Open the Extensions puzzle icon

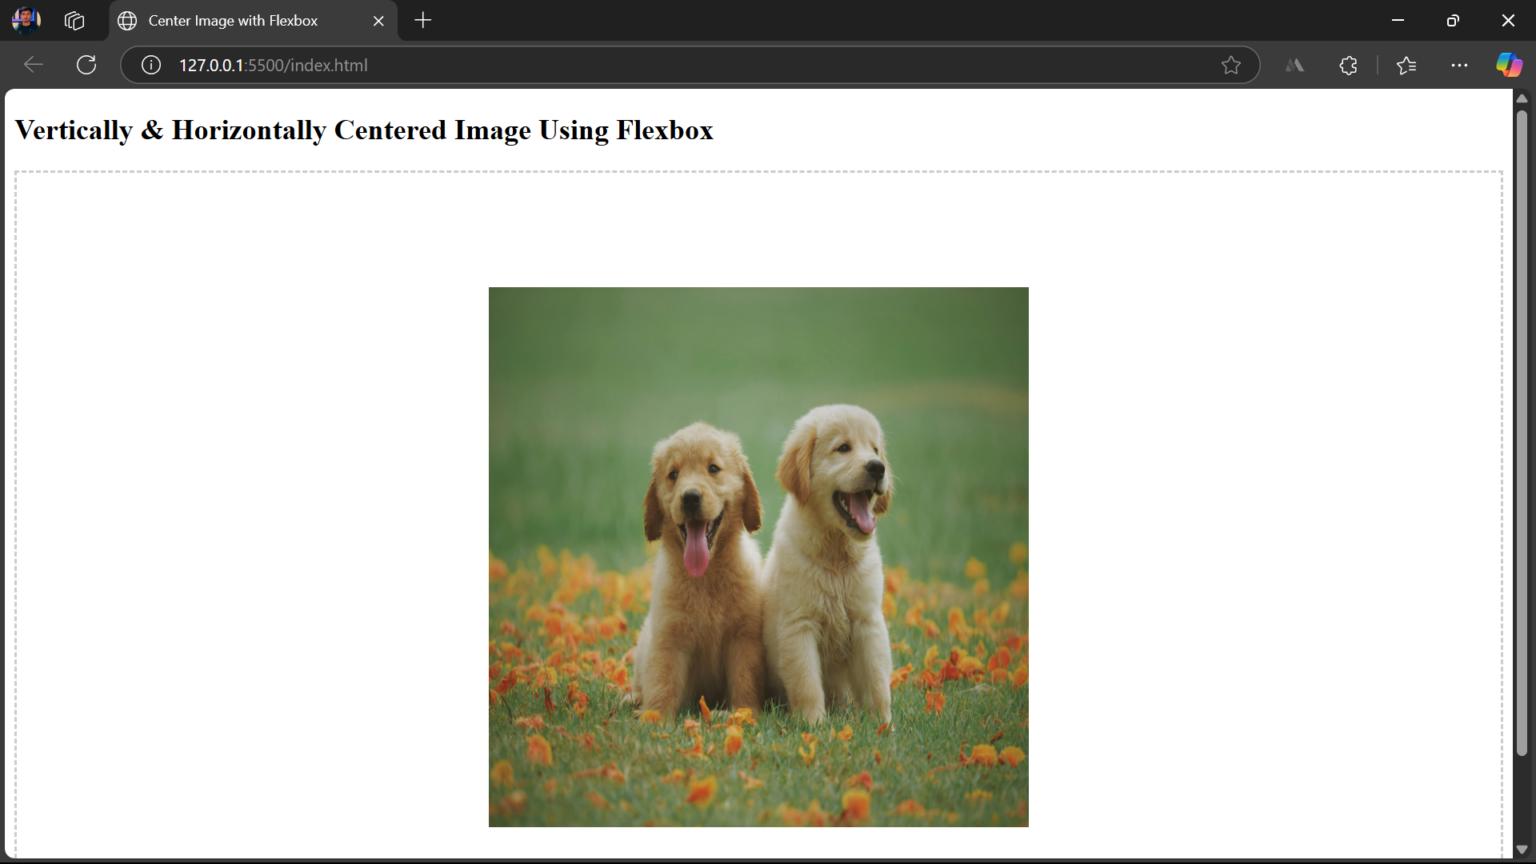click(x=1348, y=65)
